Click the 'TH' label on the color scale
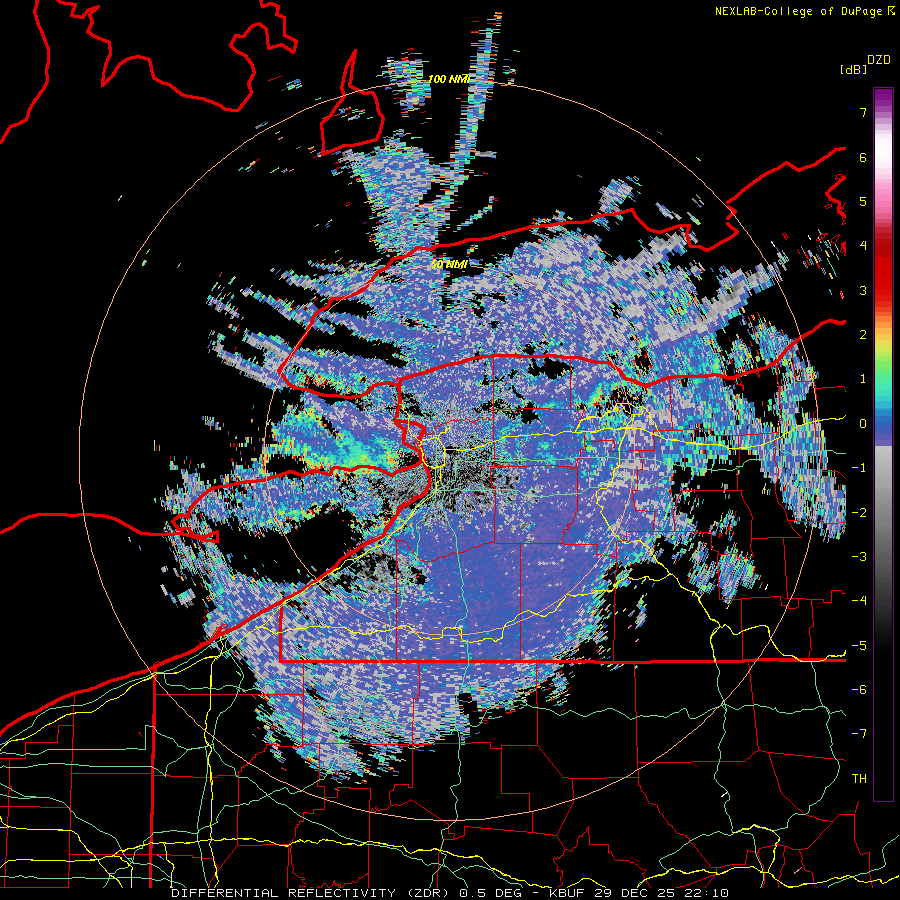900x900 pixels. click(x=859, y=779)
